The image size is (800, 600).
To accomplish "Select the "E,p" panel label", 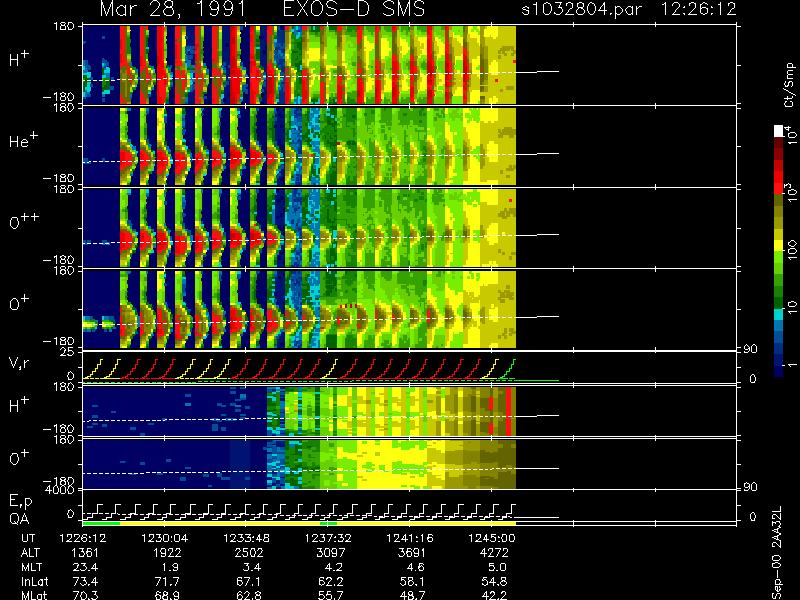I will (20, 502).
